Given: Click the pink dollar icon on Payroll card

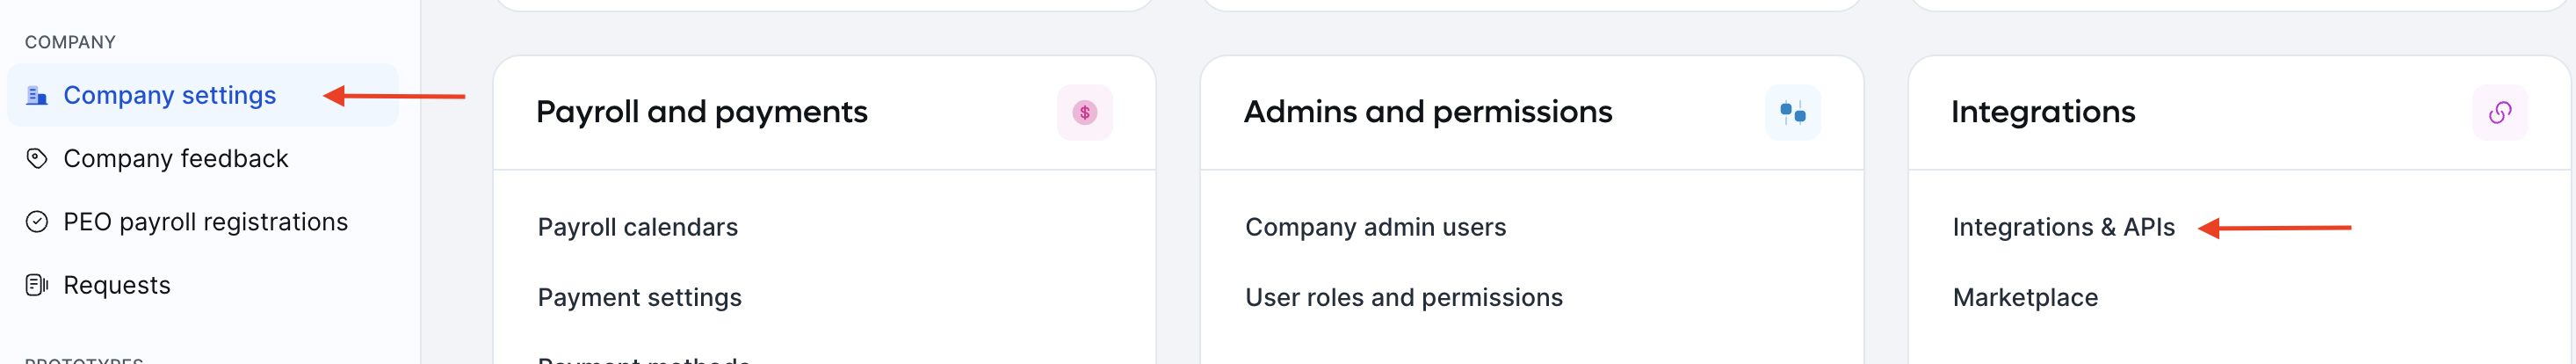Looking at the screenshot, I should point(1085,113).
